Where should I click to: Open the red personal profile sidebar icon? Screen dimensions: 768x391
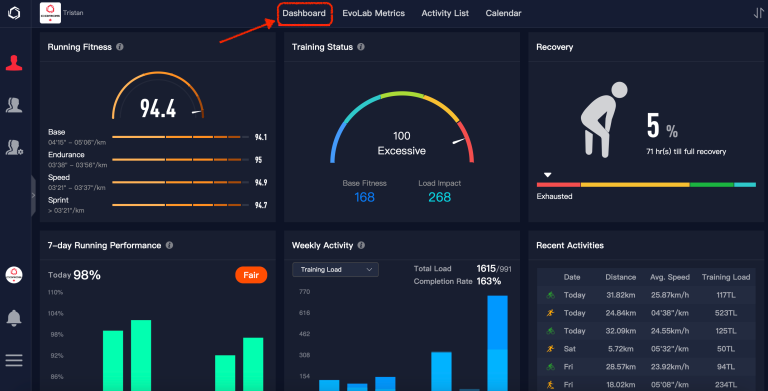pos(14,63)
